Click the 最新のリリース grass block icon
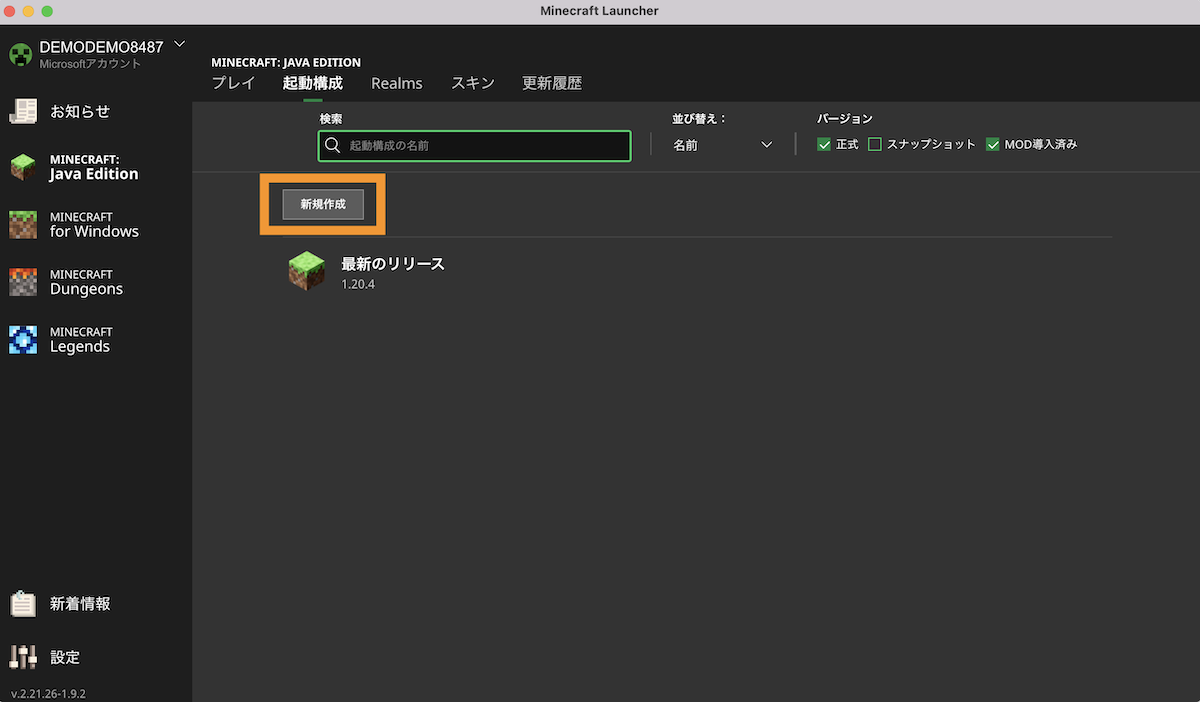 coord(307,272)
